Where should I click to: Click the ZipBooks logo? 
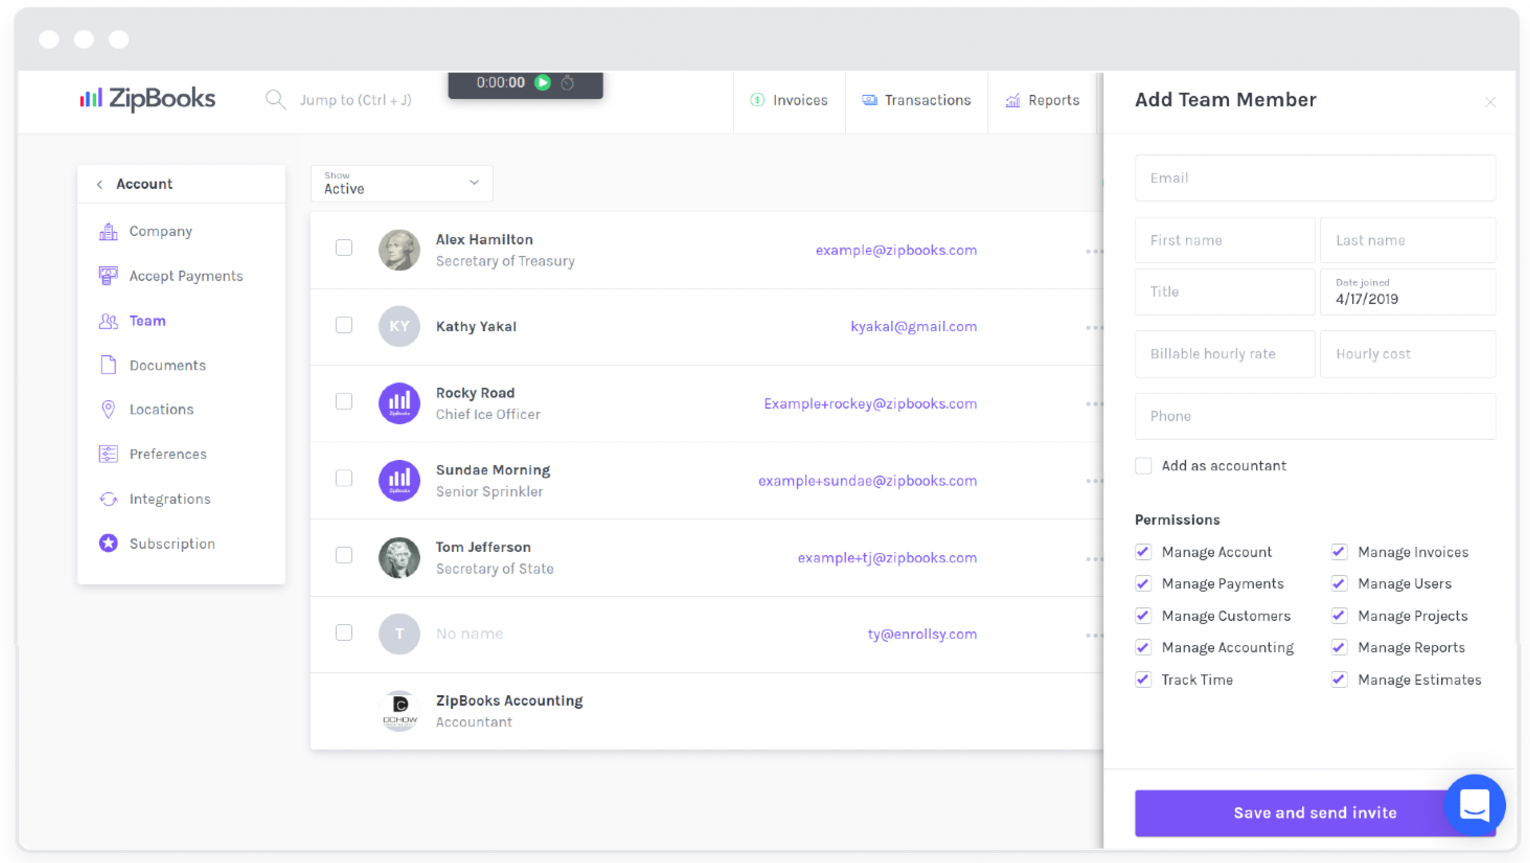(x=147, y=98)
